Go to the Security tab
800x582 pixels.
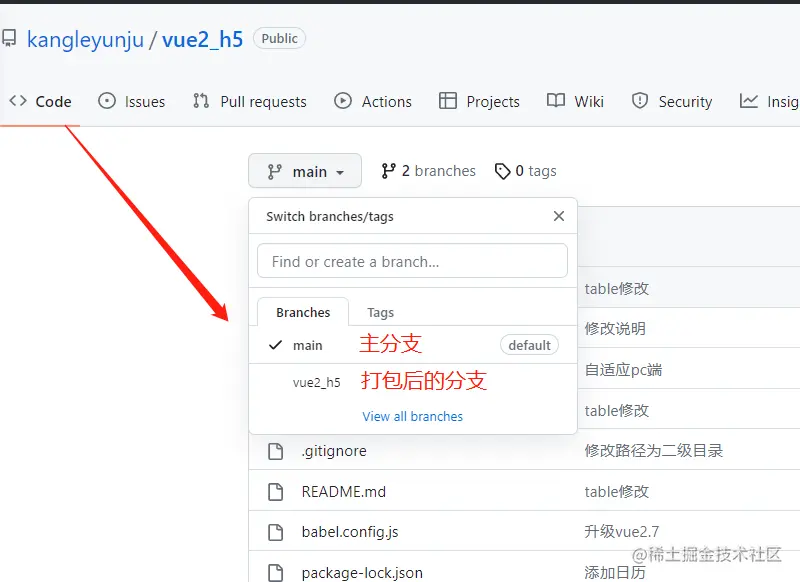(x=671, y=102)
